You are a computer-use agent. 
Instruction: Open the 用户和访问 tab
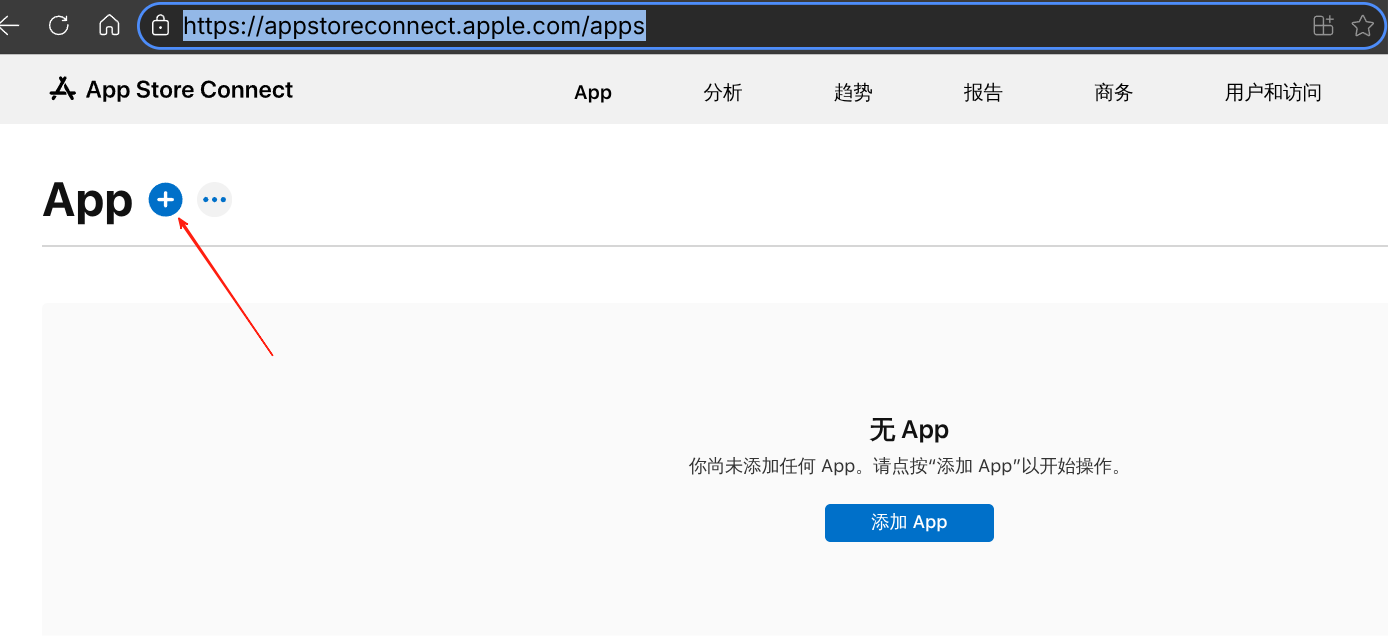point(1273,92)
